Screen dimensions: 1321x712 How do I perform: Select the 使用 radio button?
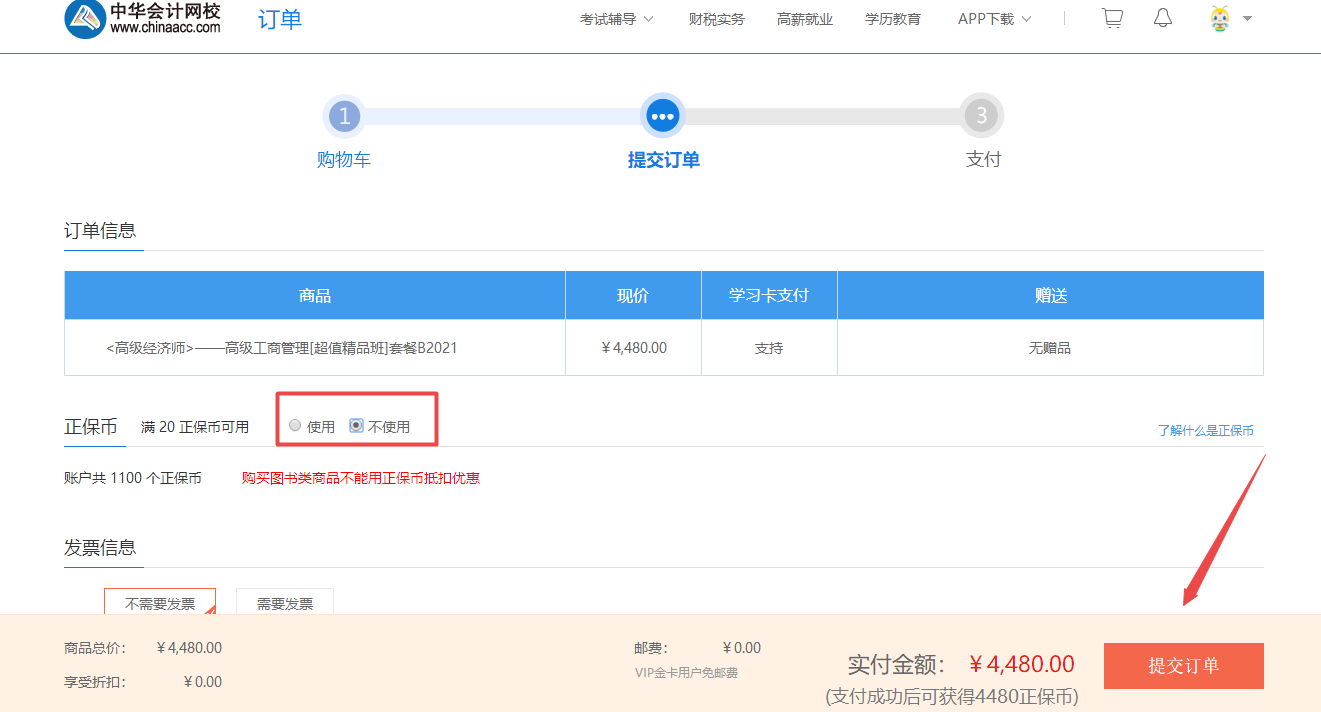point(295,425)
